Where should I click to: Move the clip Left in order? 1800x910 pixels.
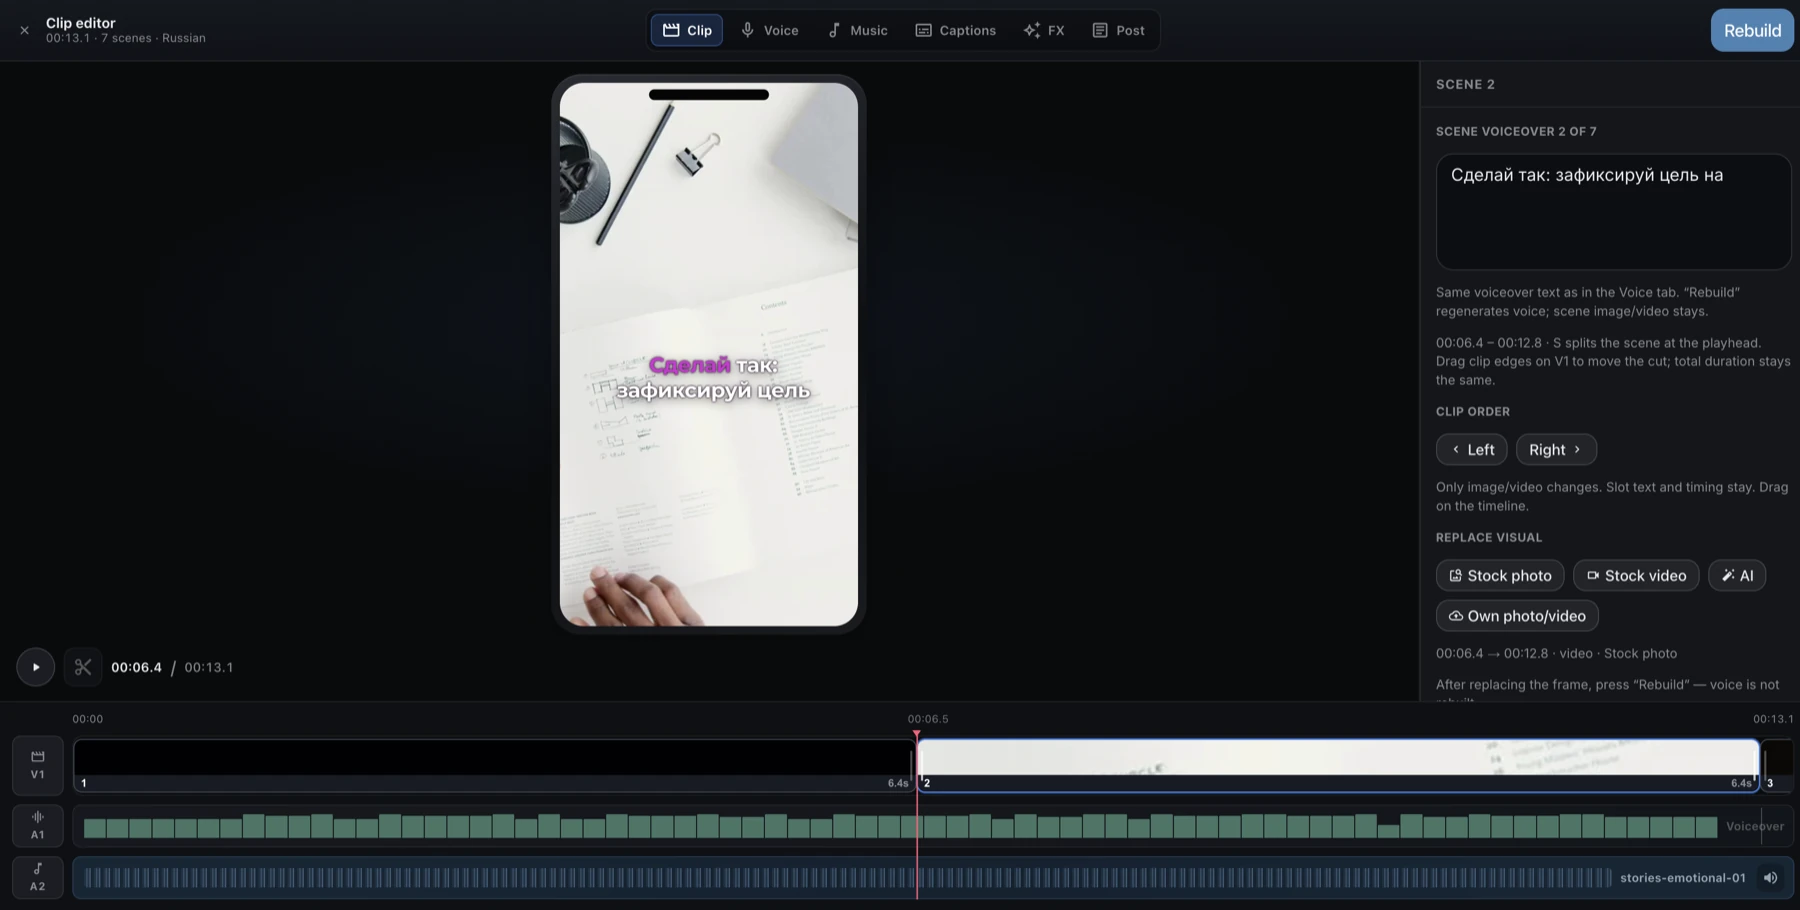(x=1471, y=449)
